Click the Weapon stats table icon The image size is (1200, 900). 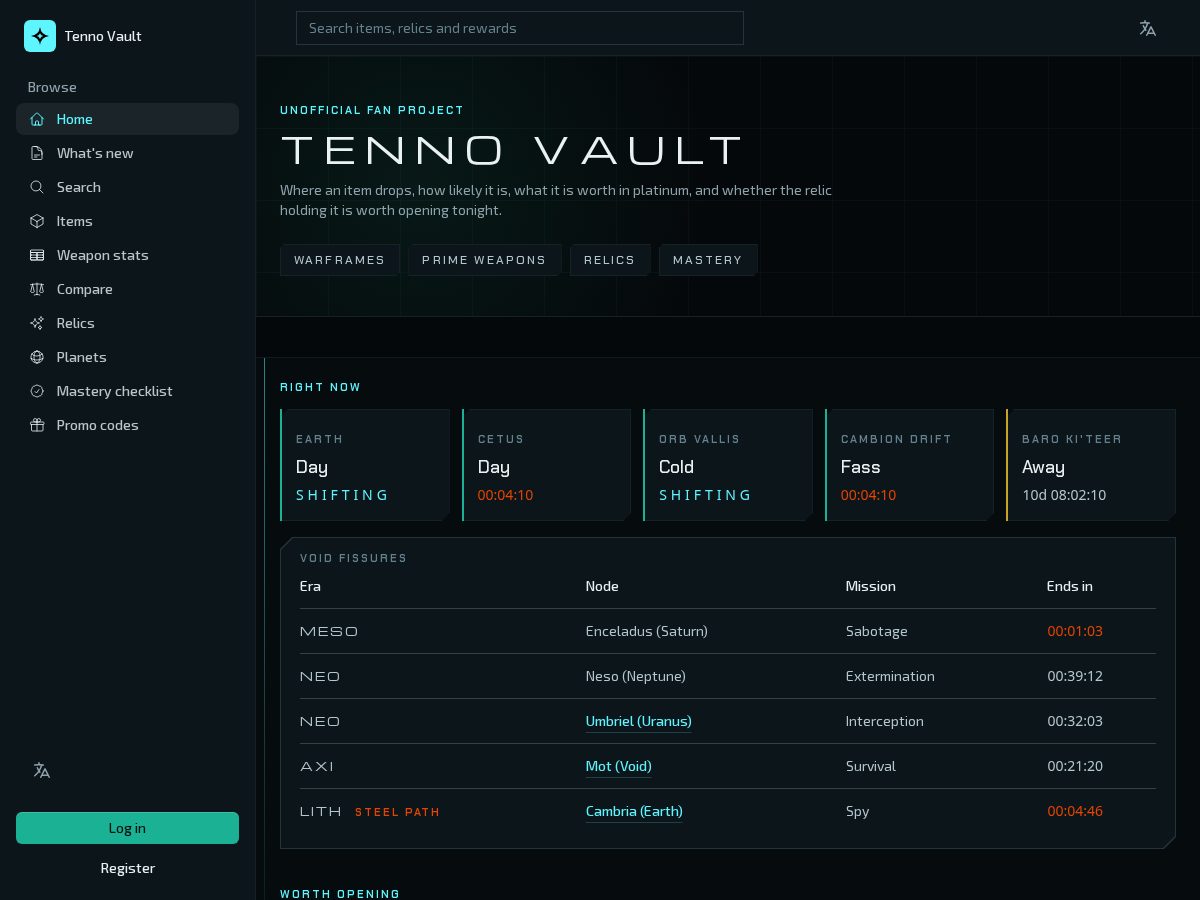point(37,255)
